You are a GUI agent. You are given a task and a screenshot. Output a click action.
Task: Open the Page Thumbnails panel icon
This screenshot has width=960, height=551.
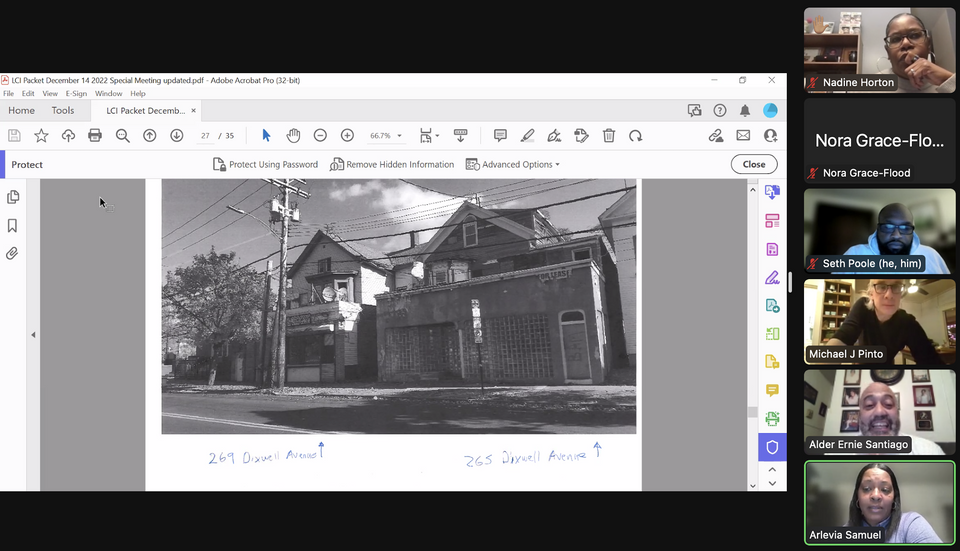(13, 197)
